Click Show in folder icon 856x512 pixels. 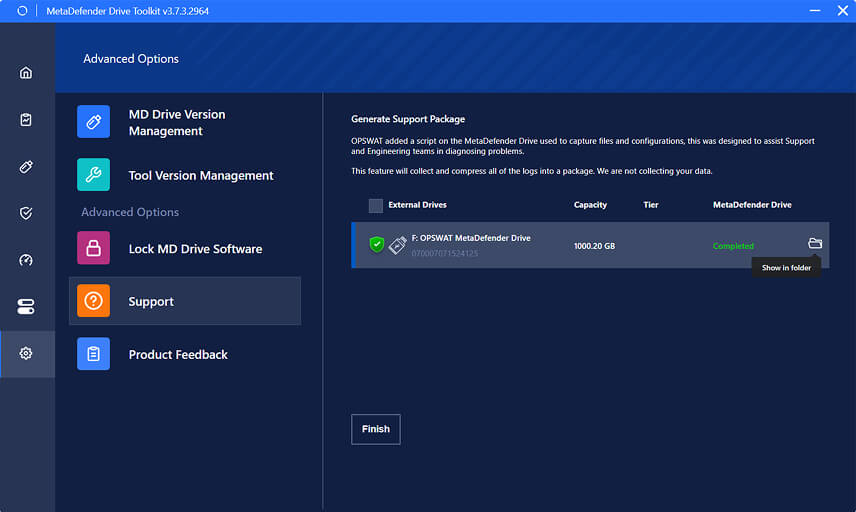tap(815, 244)
